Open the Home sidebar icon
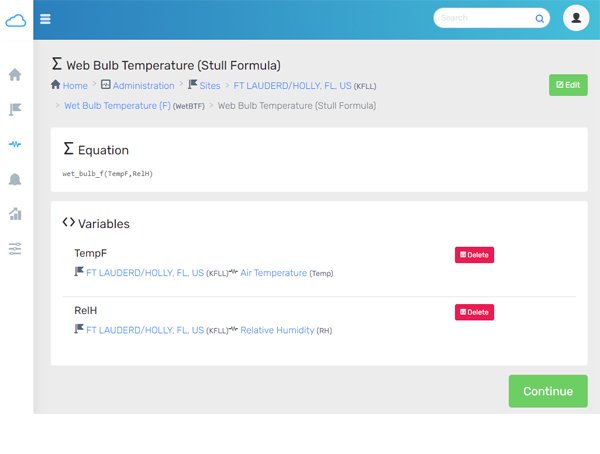Viewport: 600px width, 454px height. [x=15, y=75]
